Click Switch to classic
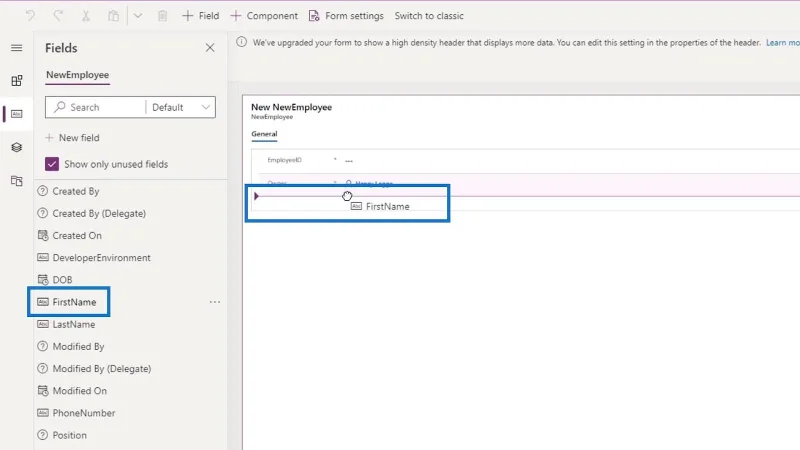 [429, 16]
